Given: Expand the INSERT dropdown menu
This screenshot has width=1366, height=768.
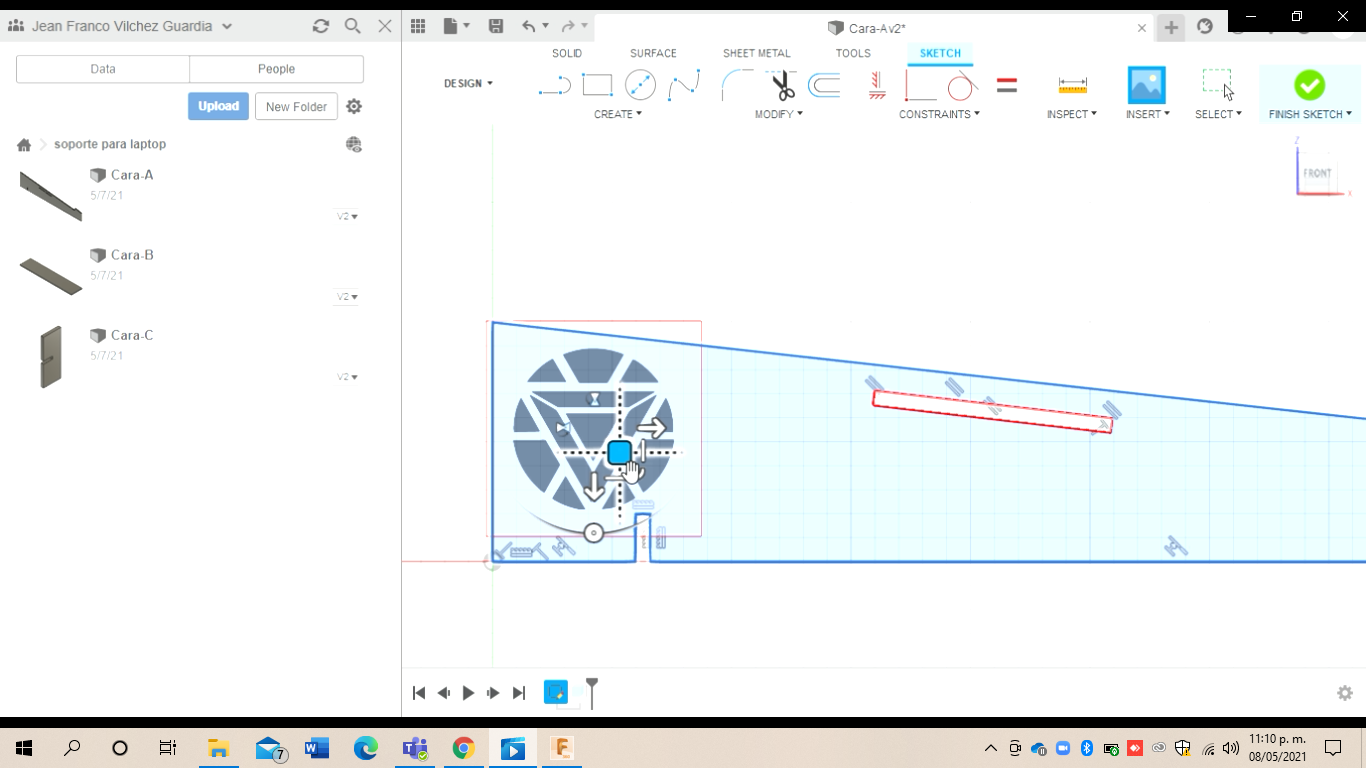Looking at the screenshot, I should (1148, 114).
